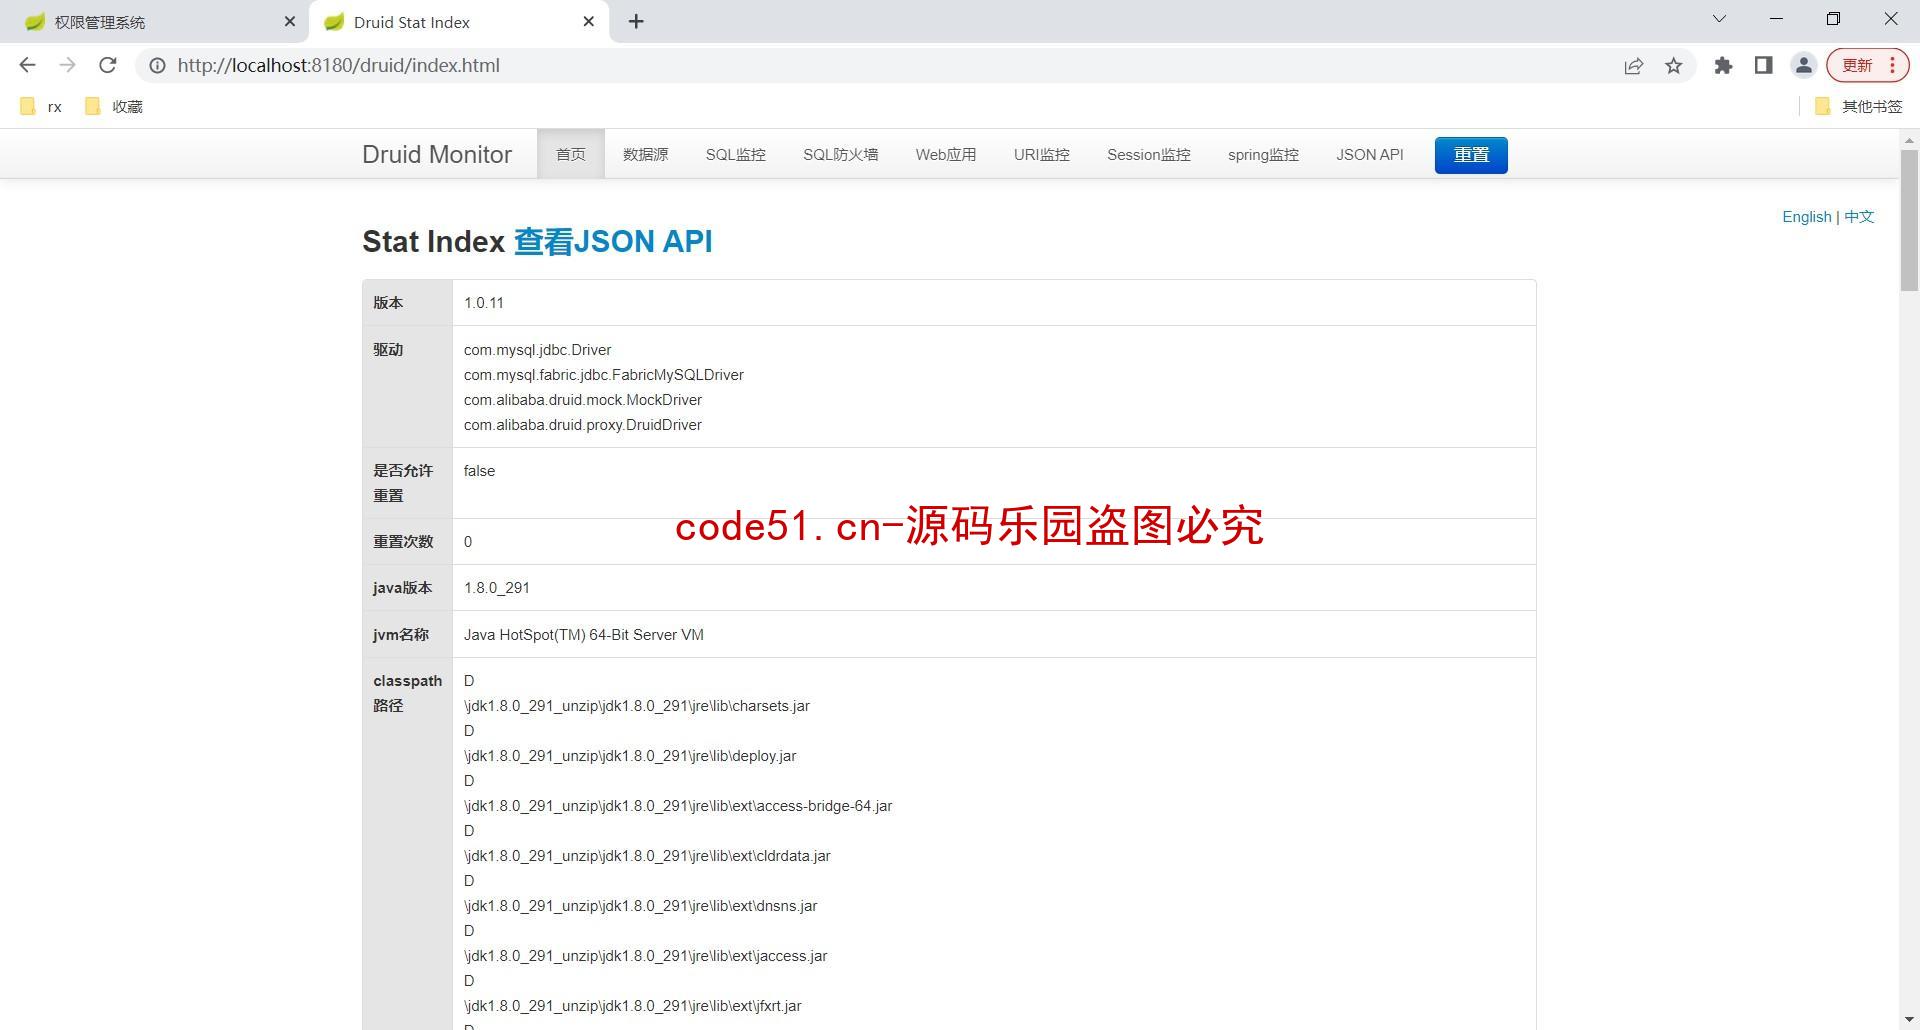Click com.mysql.jdbc.Driver driver entry

[x=538, y=350]
